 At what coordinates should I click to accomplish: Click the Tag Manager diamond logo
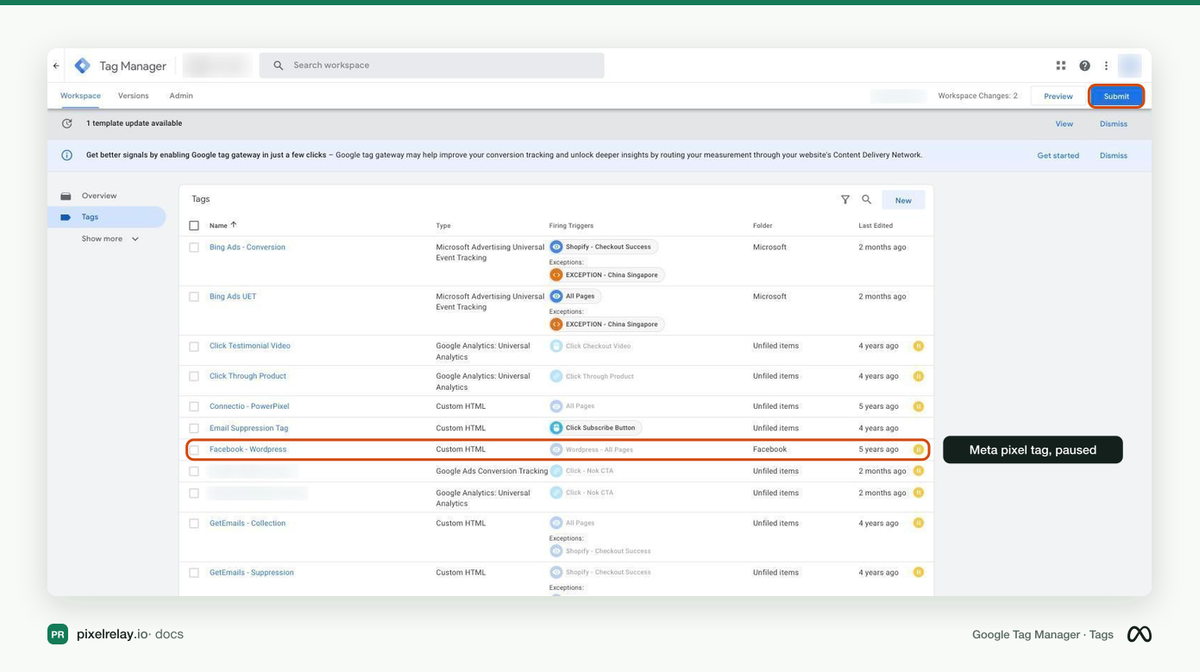coord(82,66)
